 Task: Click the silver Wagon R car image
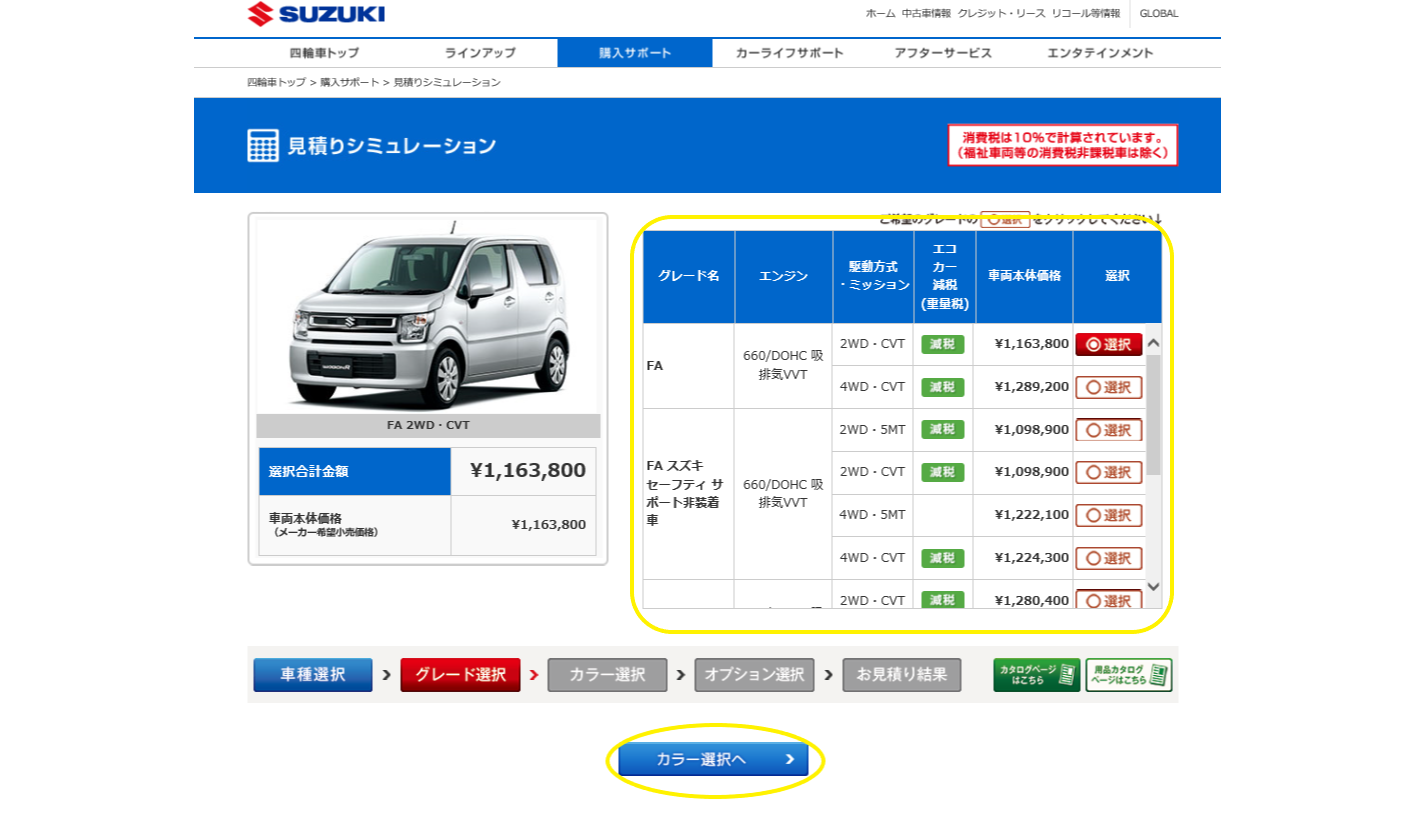[x=428, y=318]
